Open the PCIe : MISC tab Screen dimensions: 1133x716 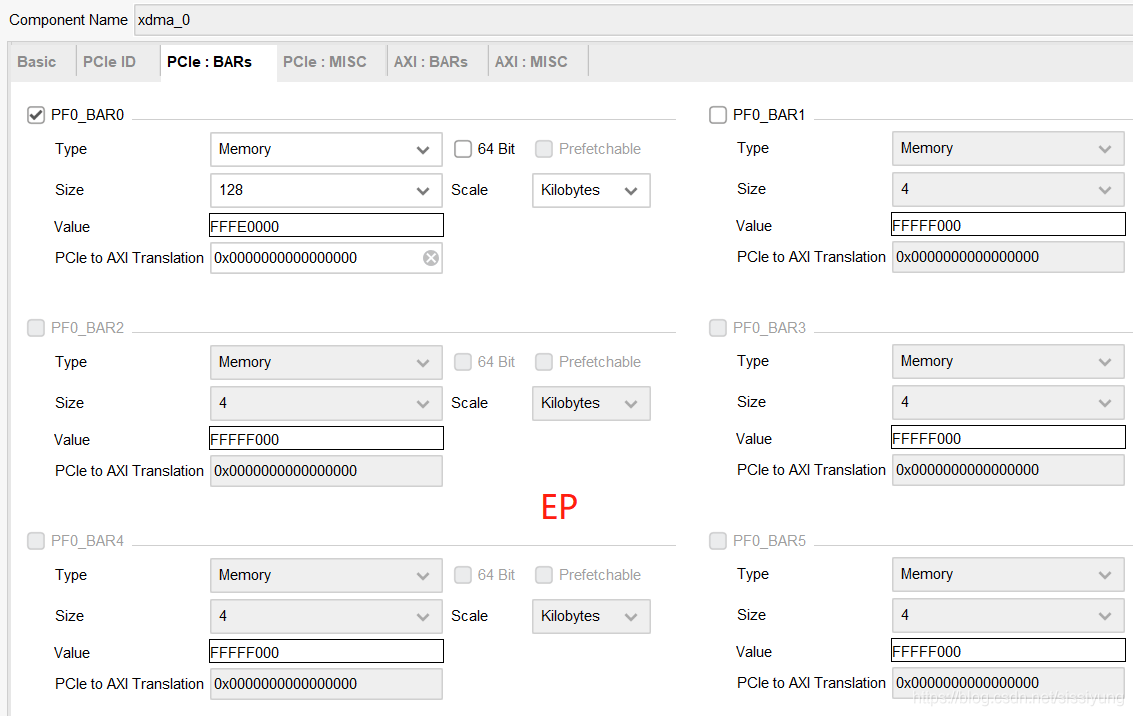coord(324,62)
